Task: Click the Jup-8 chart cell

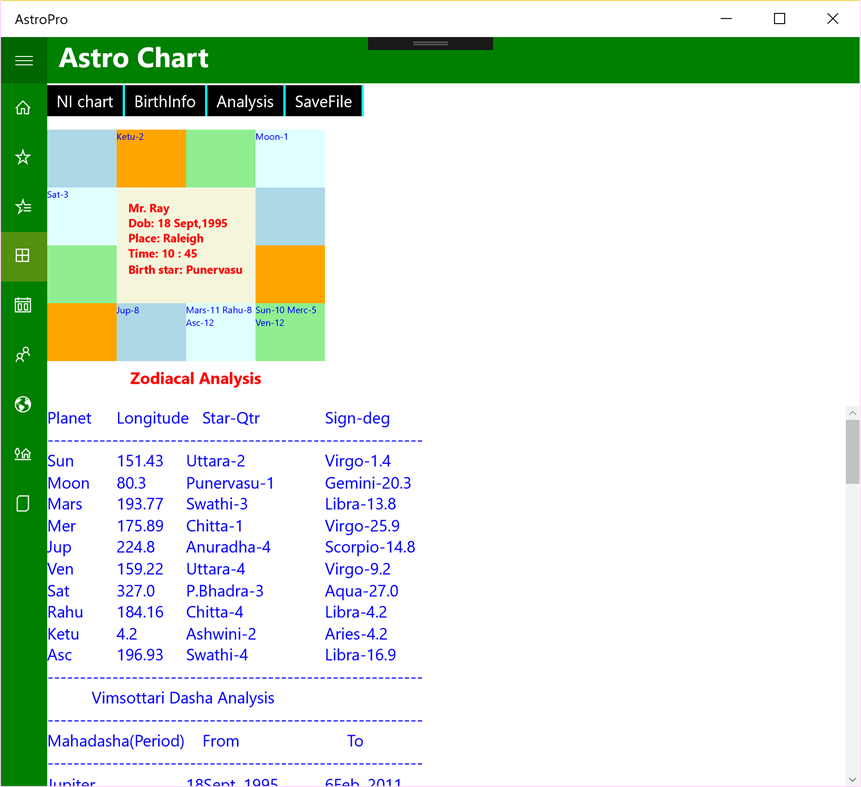Action: click(x=150, y=332)
